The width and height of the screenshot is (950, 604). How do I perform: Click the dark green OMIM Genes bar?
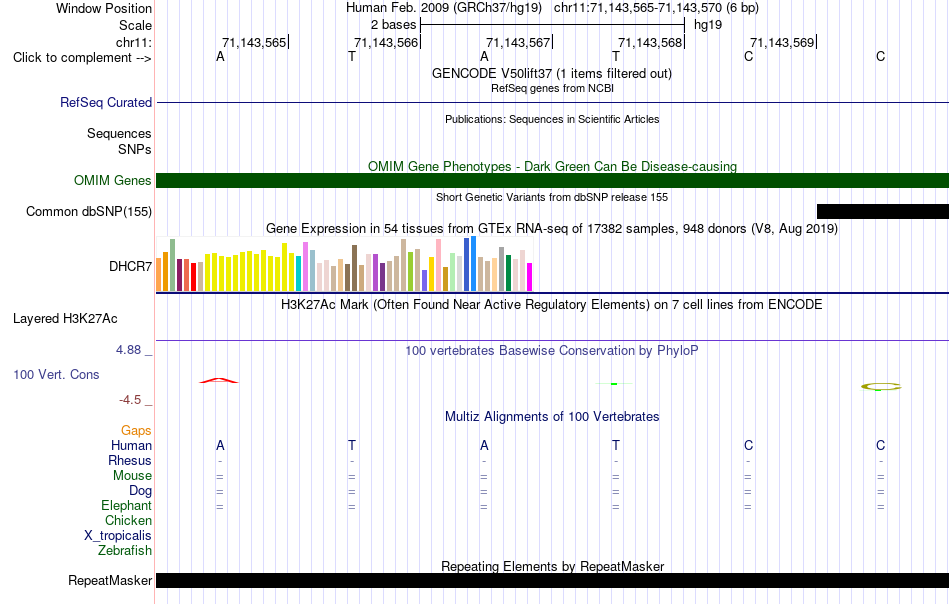553,181
